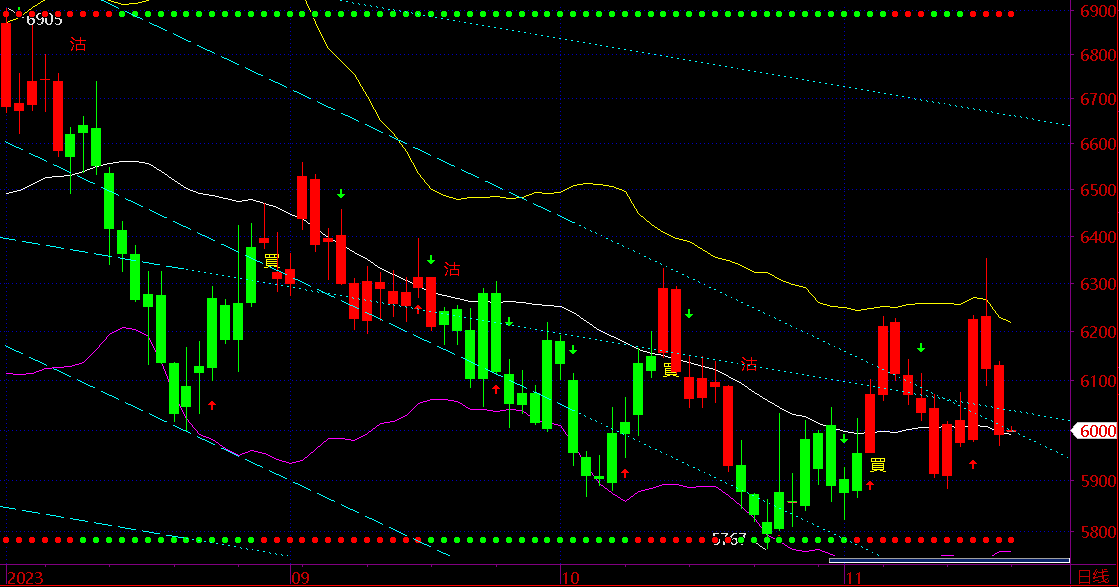Click the 6400 price axis label
Viewport: 1119px width, 587px height.
(1098, 237)
